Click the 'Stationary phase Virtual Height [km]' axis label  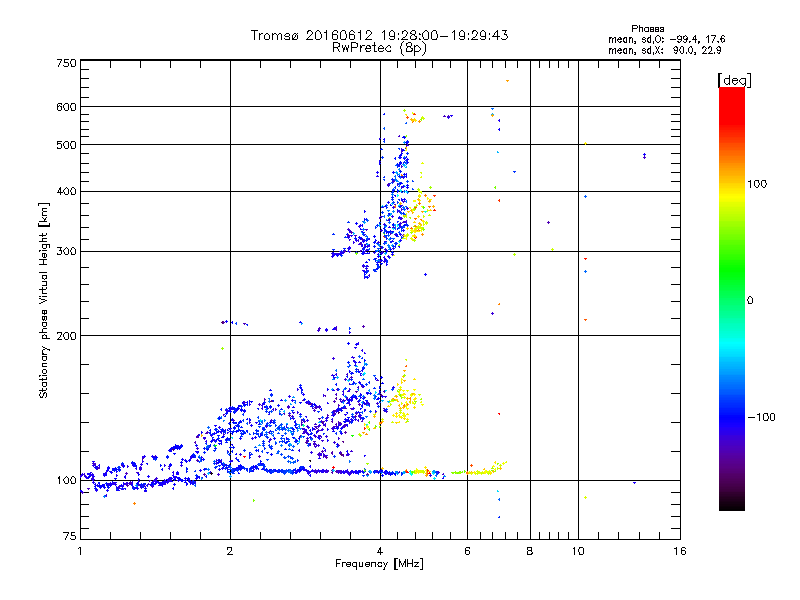44,301
